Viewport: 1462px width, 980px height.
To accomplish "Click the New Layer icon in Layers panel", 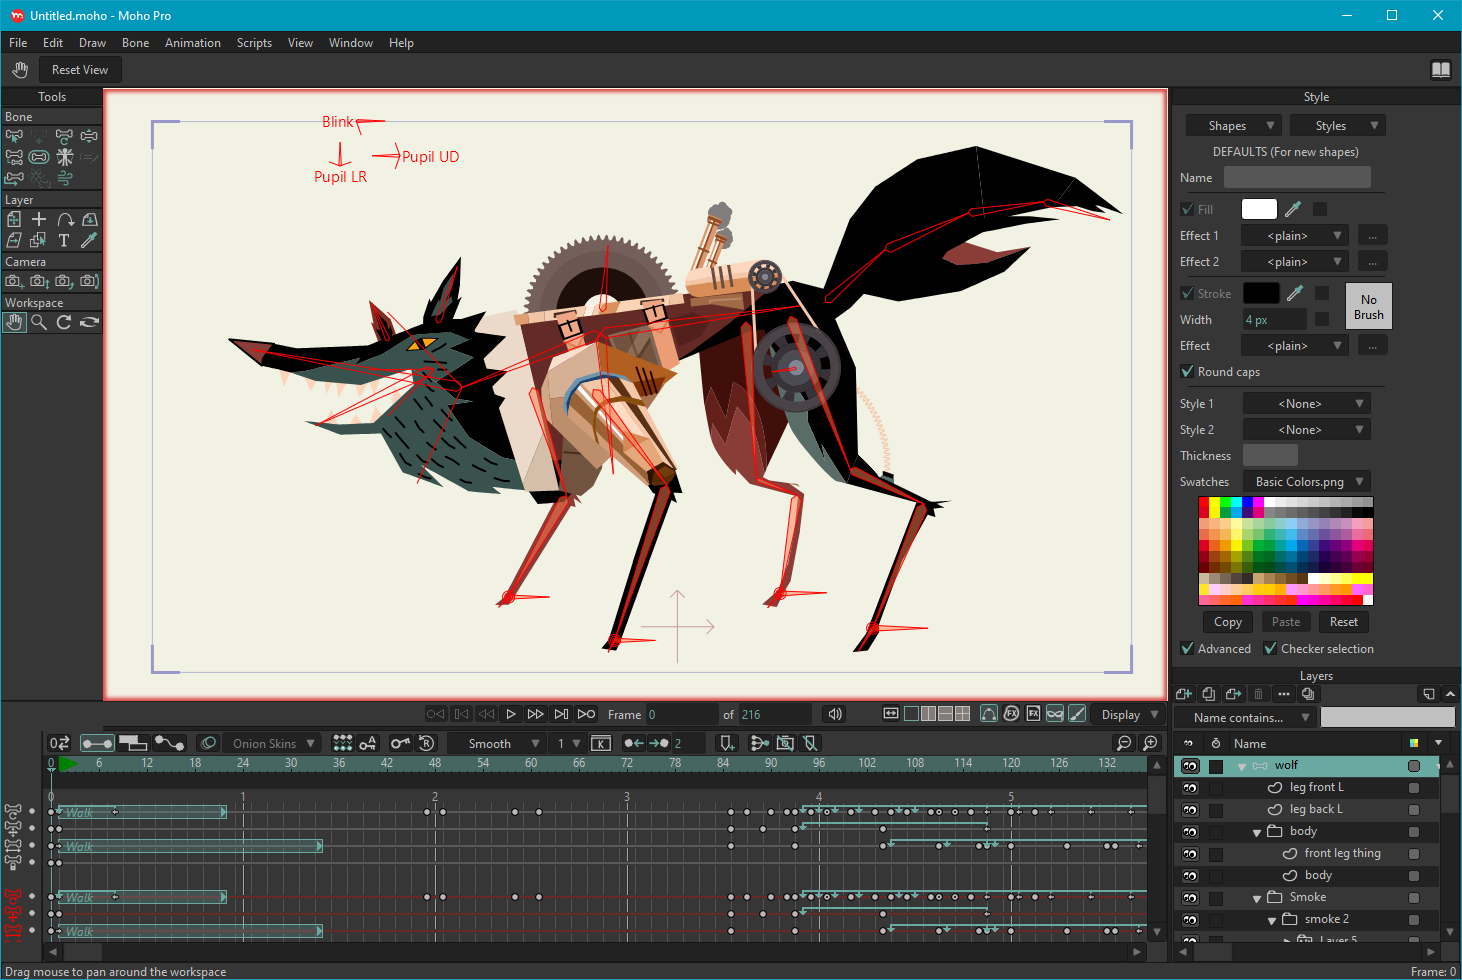I will (1184, 694).
